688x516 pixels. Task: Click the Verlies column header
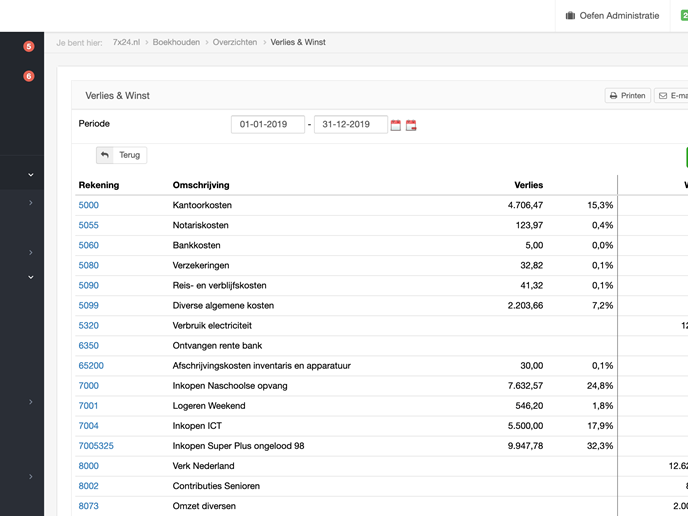tap(529, 185)
